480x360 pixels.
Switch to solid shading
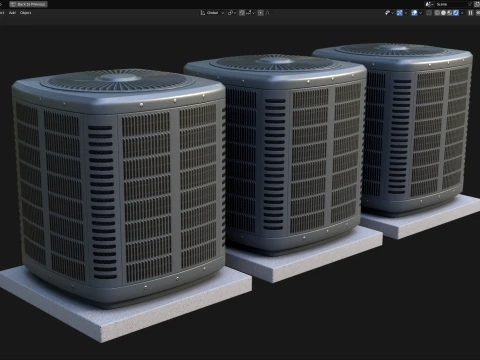443,13
